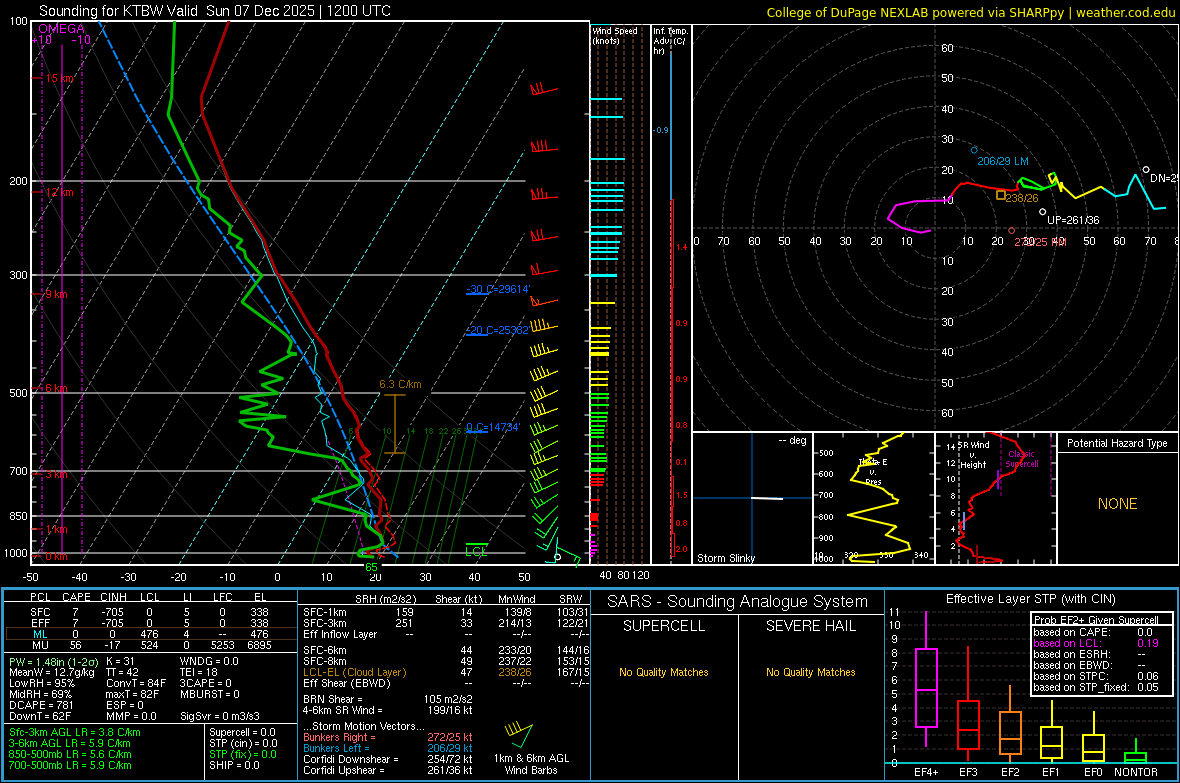Viewport: 1180px width, 783px height.
Task: Click the 'DCAPE = 781' value
Action: pos(41,705)
